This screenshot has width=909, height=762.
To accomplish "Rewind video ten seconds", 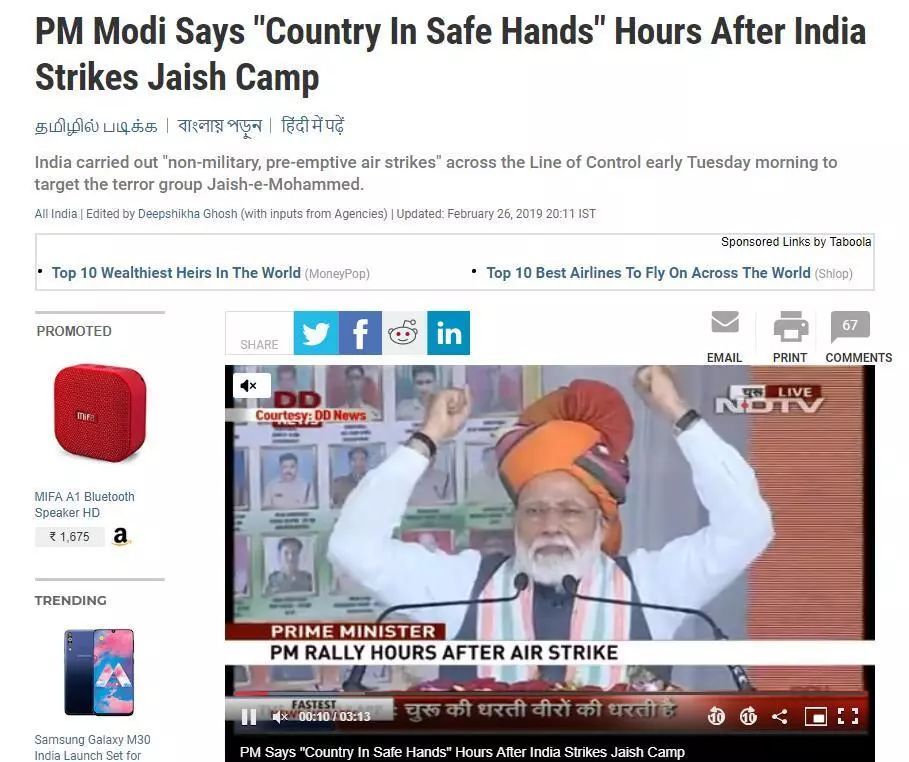I will click(716, 717).
